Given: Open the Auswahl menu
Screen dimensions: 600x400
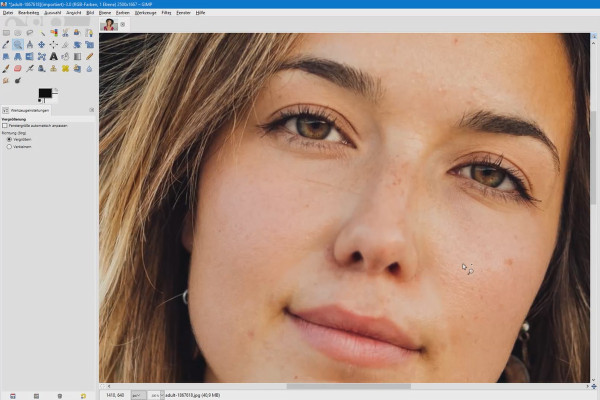Looking at the screenshot, I should tap(52, 13).
